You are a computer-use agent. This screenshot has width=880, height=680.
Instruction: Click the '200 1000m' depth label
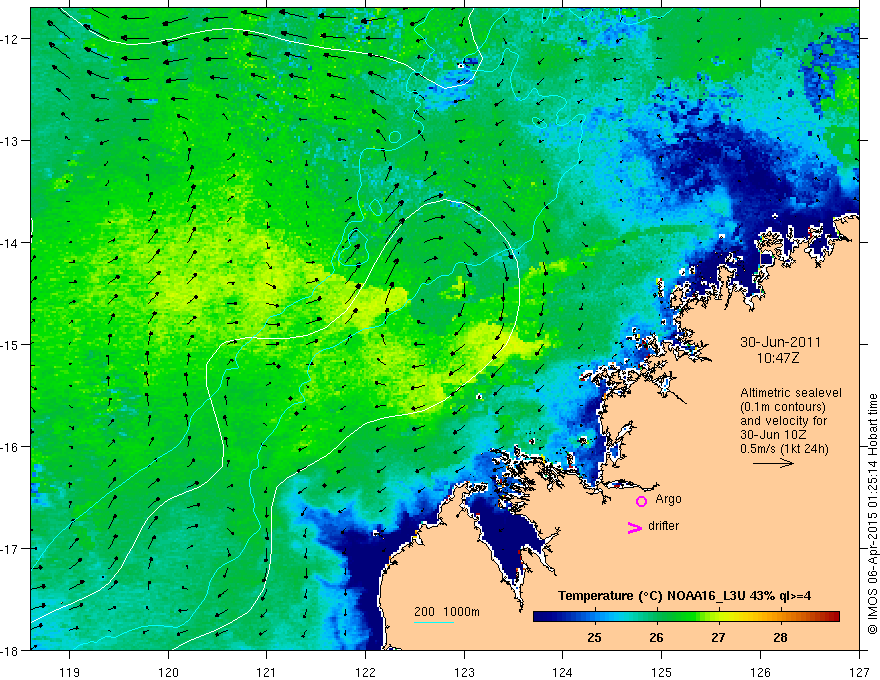447,612
